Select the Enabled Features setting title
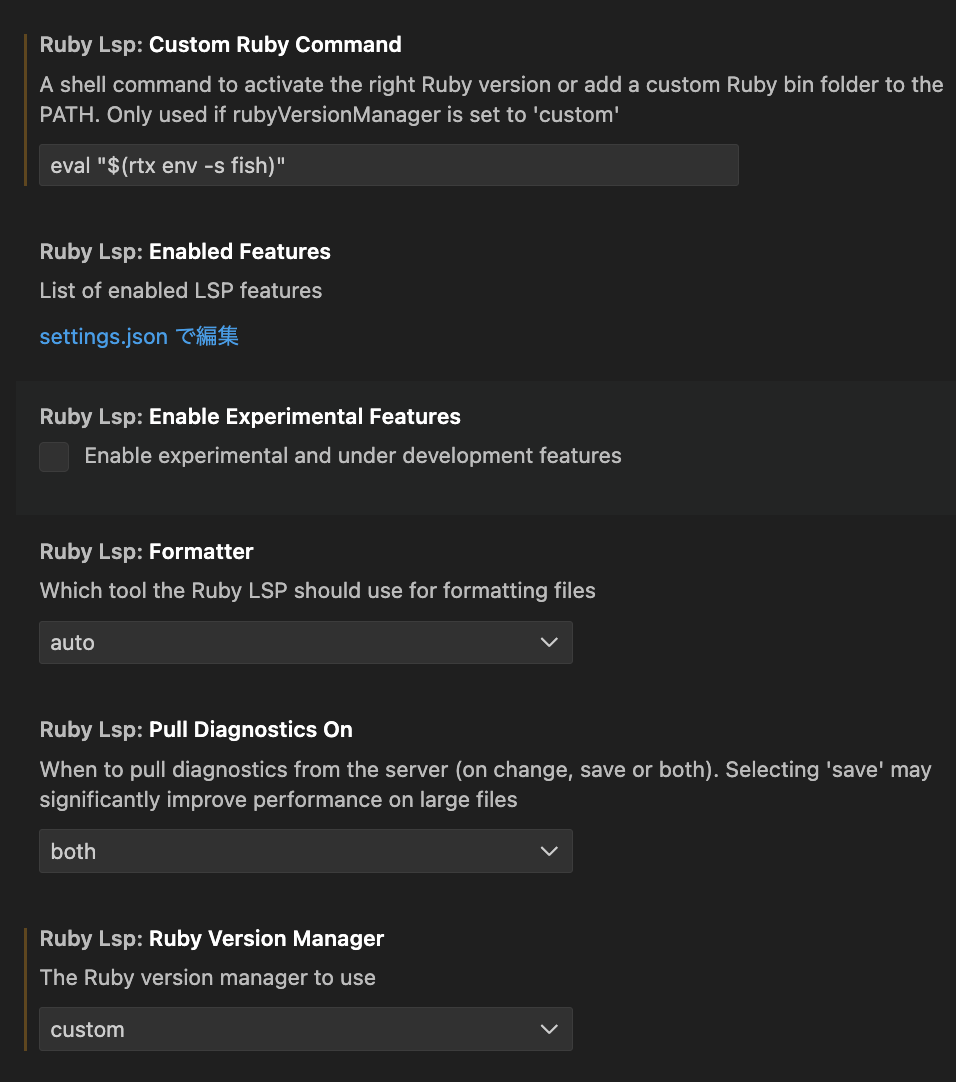This screenshot has width=956, height=1082. pyautogui.click(x=185, y=251)
